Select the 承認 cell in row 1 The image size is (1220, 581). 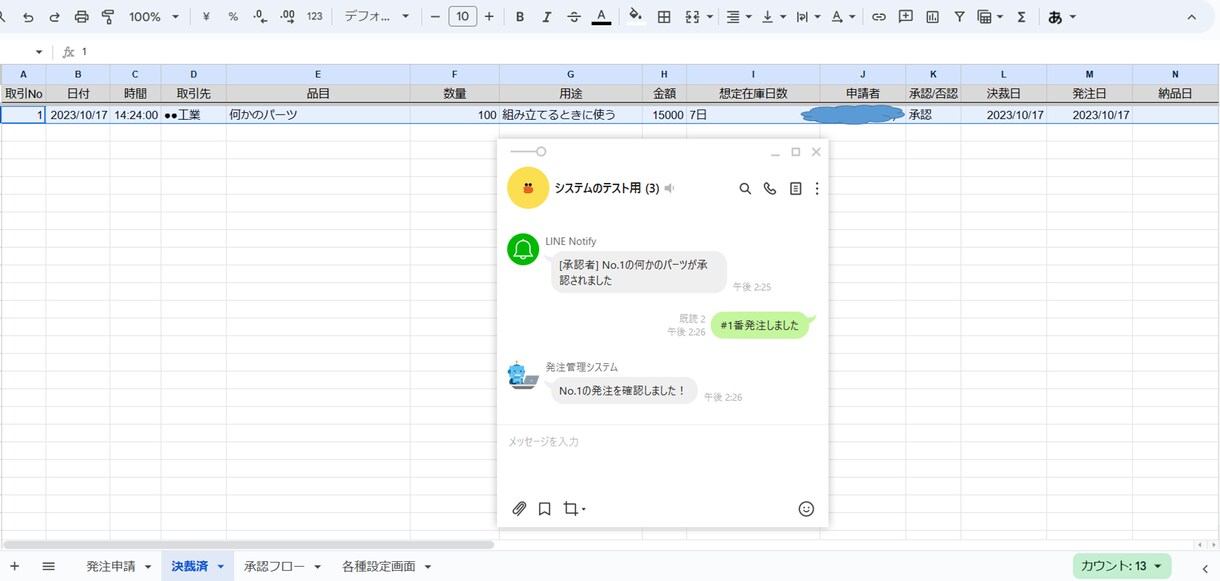933,115
